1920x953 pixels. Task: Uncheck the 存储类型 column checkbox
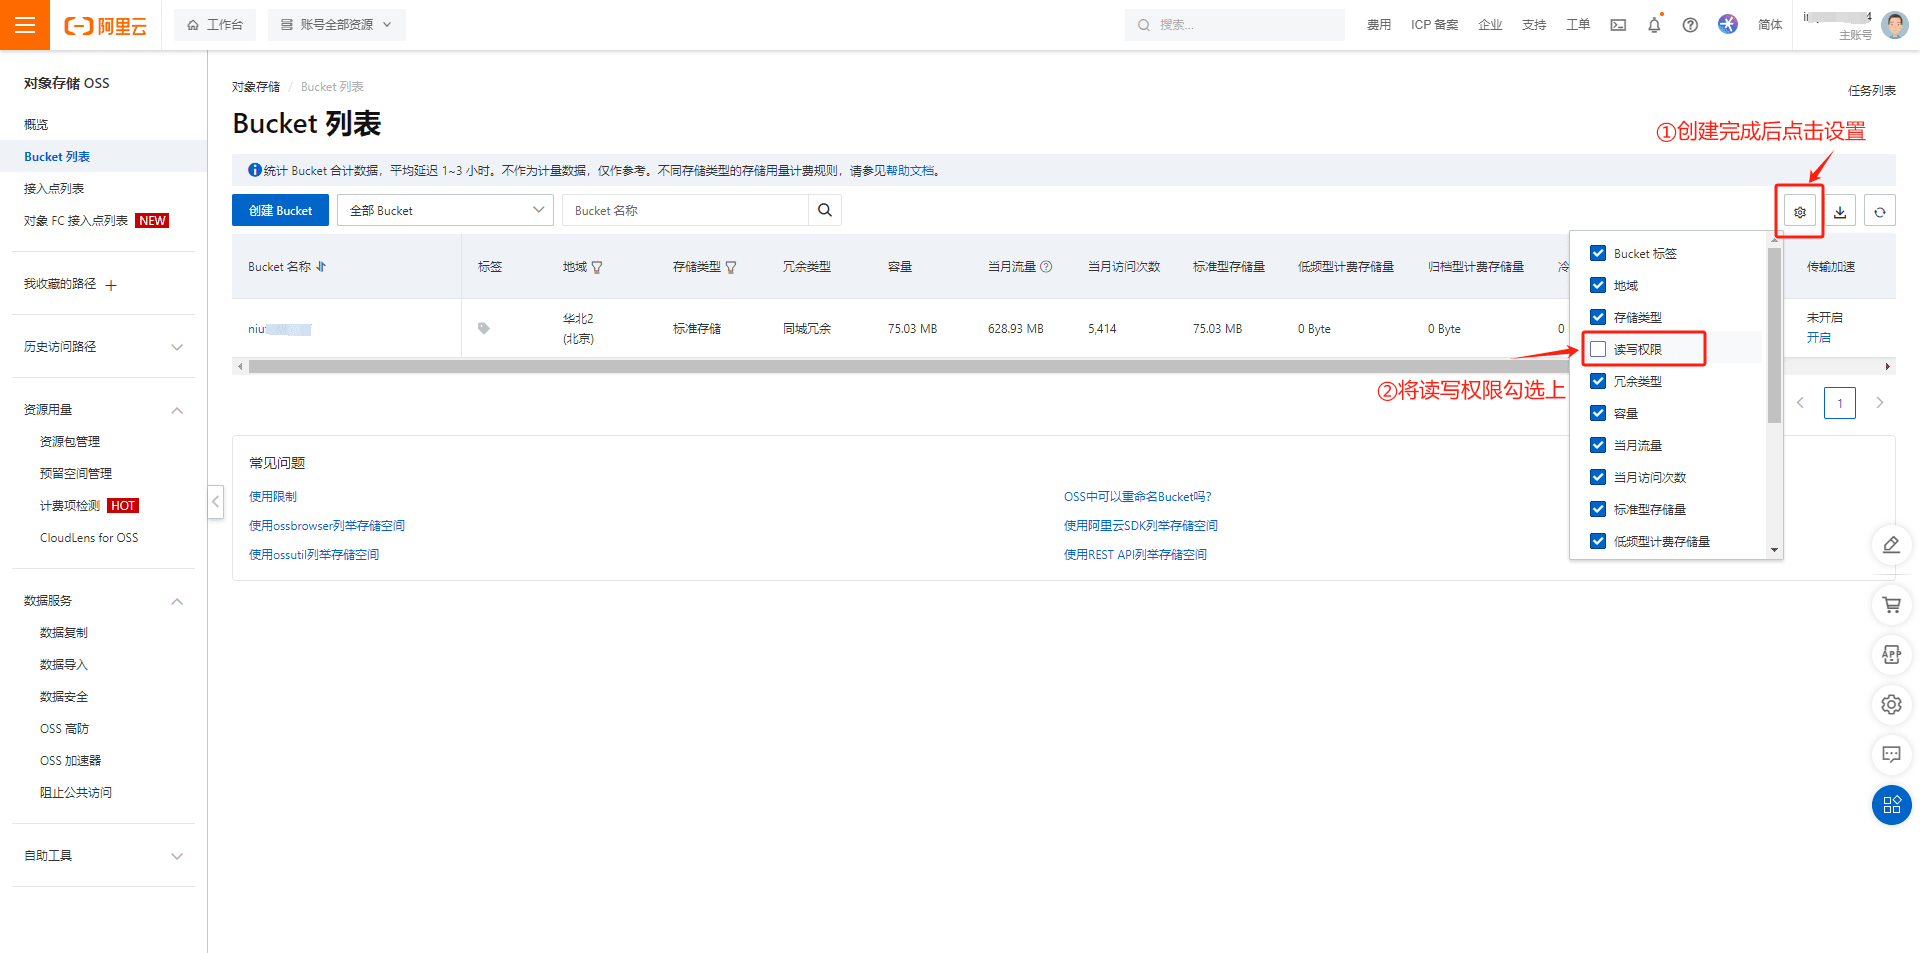1598,317
